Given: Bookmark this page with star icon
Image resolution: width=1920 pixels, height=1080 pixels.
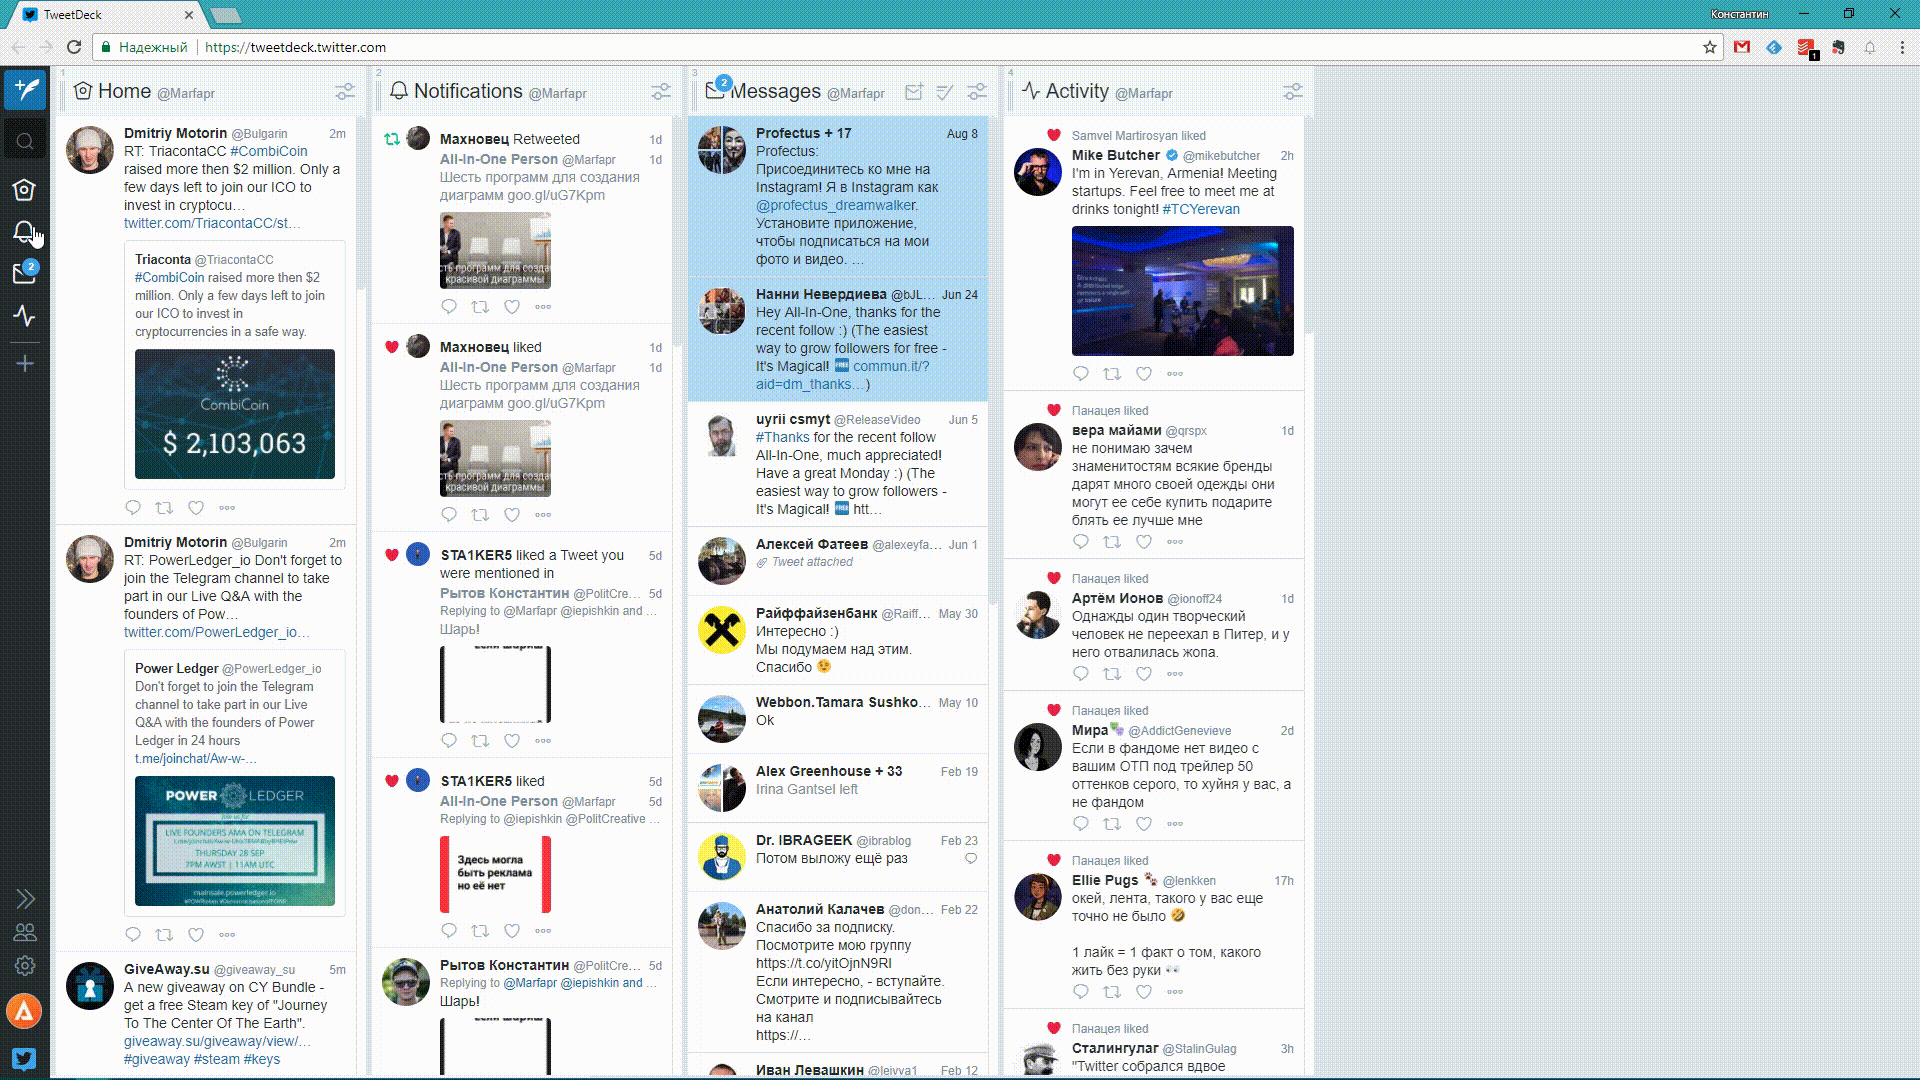Looking at the screenshot, I should (1709, 47).
